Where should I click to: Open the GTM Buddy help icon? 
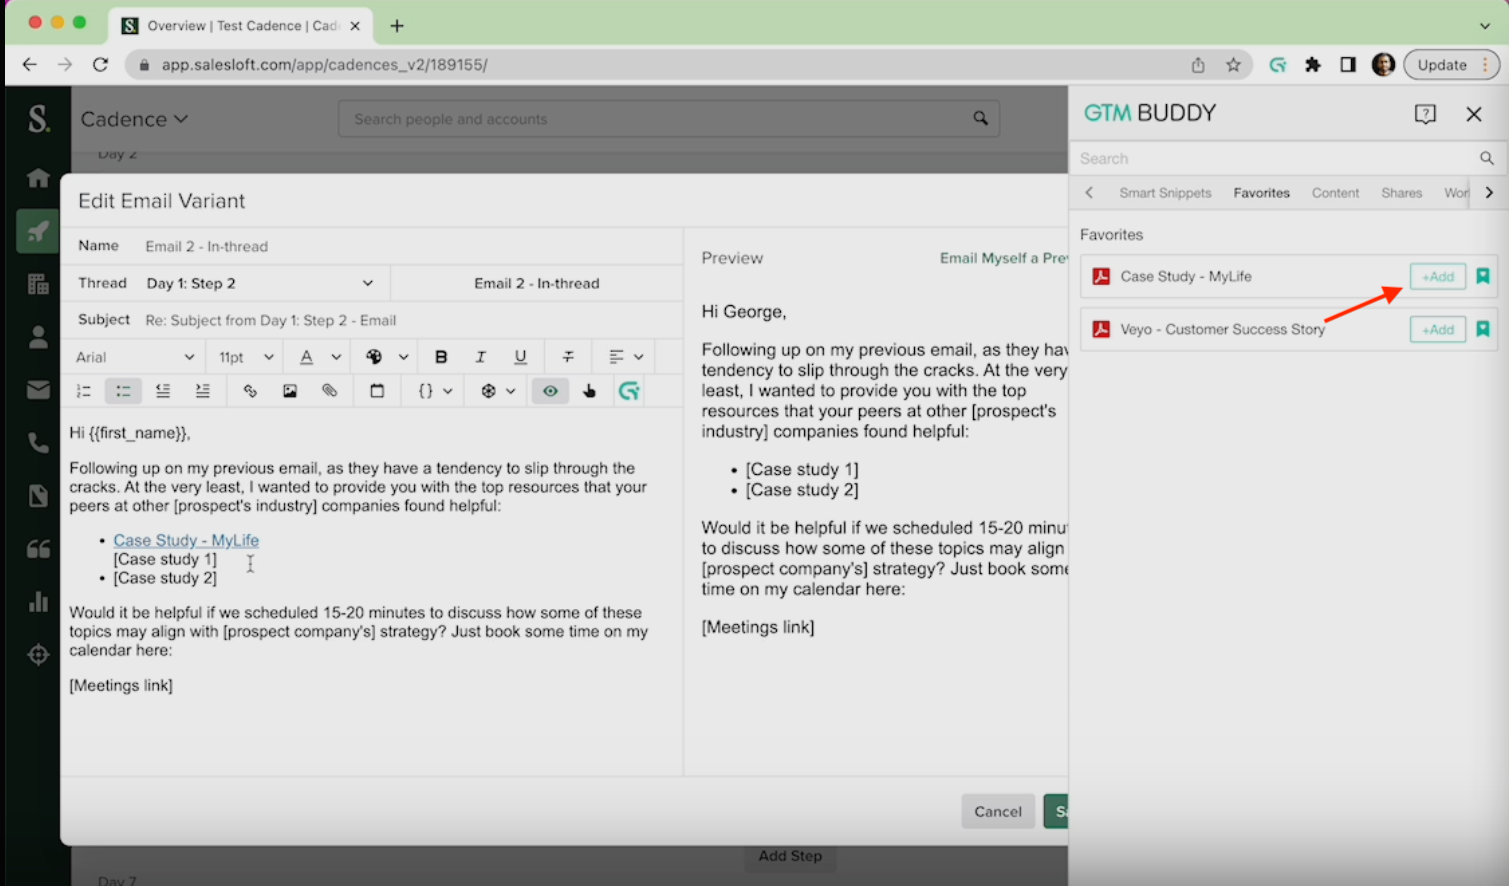[1425, 113]
